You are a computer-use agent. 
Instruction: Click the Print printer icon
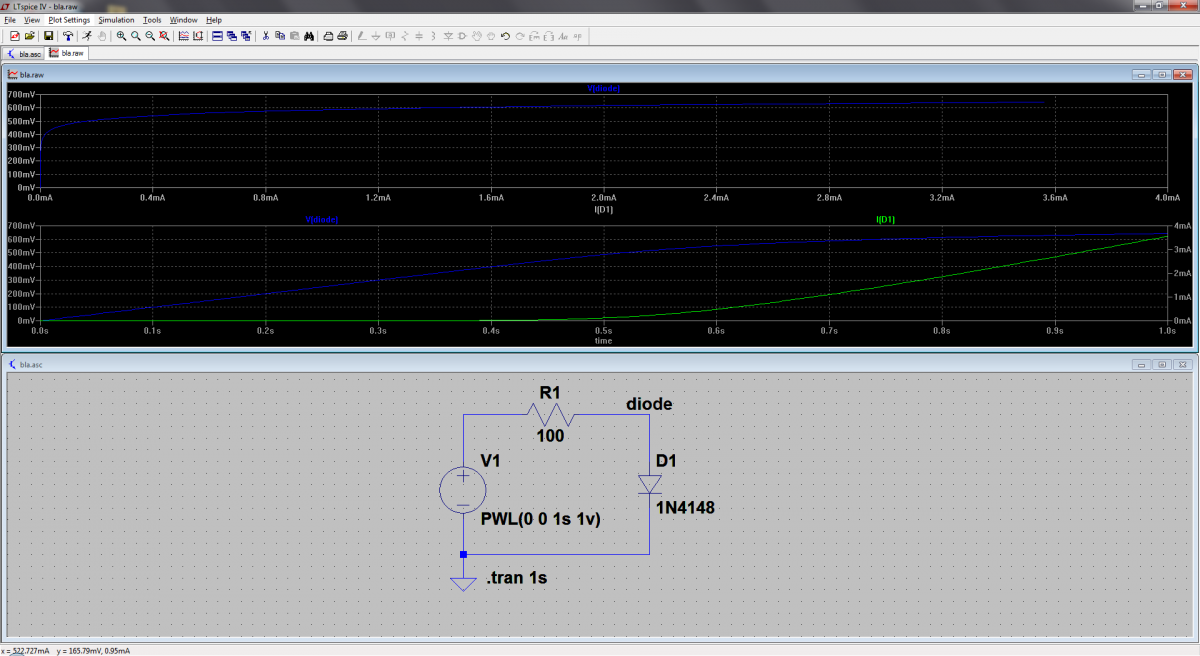[342, 36]
